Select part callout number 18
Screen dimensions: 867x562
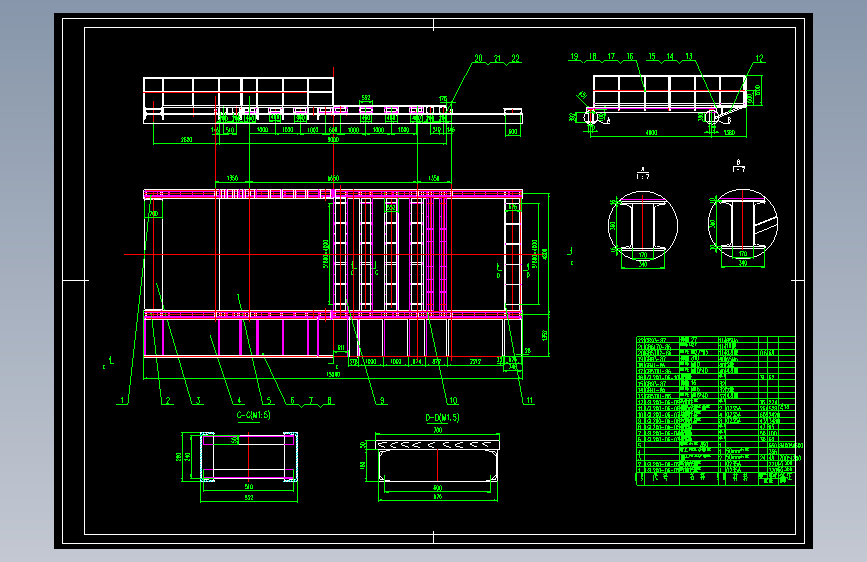pyautogui.click(x=593, y=56)
